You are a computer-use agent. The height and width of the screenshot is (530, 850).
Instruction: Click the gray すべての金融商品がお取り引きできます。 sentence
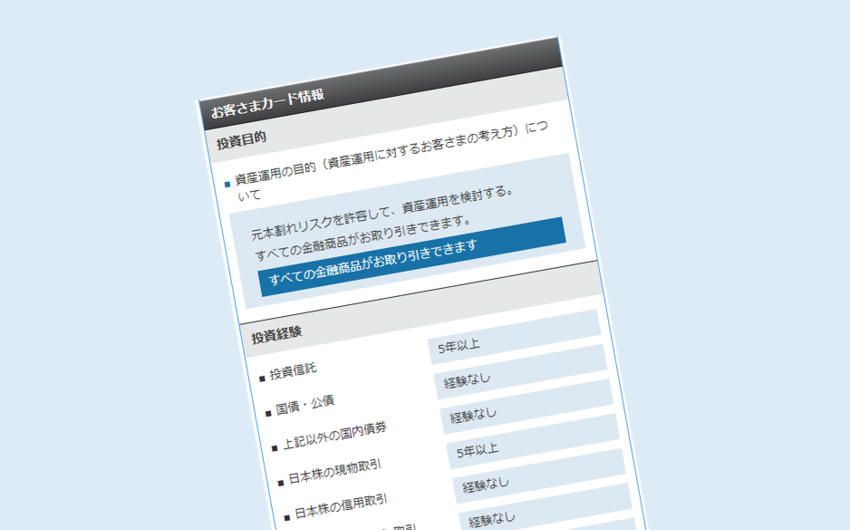(363, 238)
